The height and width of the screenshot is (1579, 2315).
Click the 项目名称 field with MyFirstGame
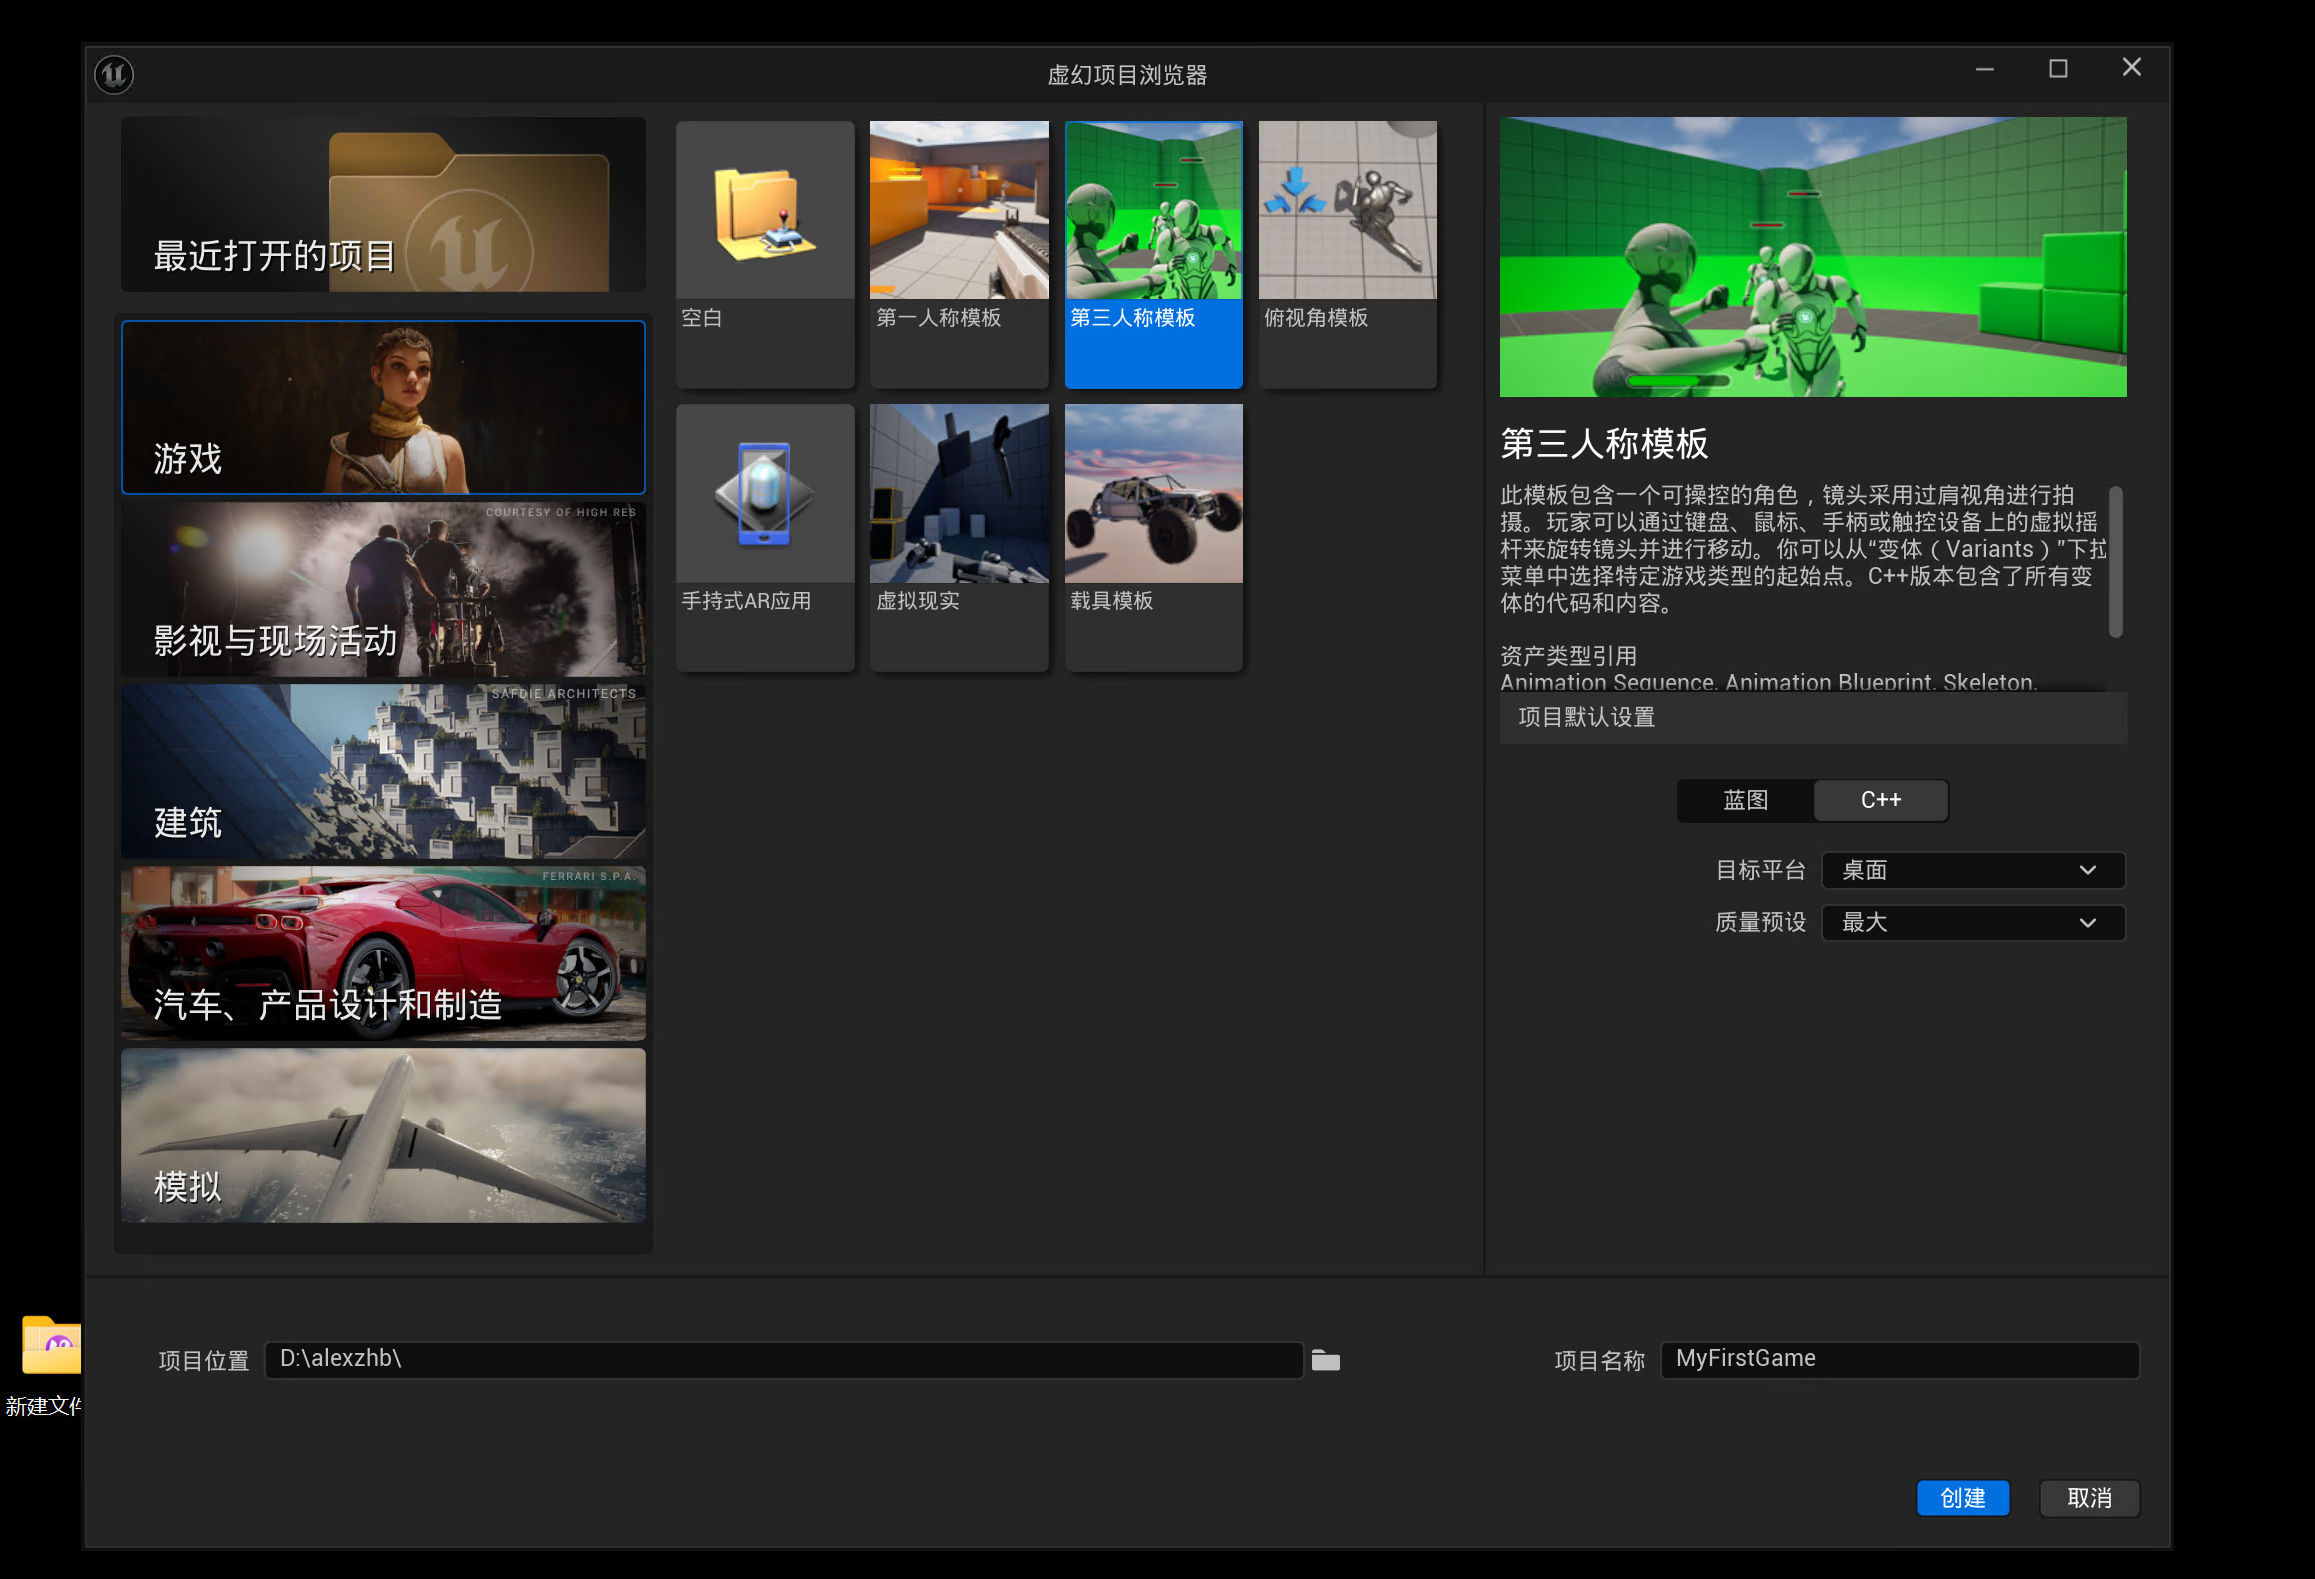(1899, 1359)
